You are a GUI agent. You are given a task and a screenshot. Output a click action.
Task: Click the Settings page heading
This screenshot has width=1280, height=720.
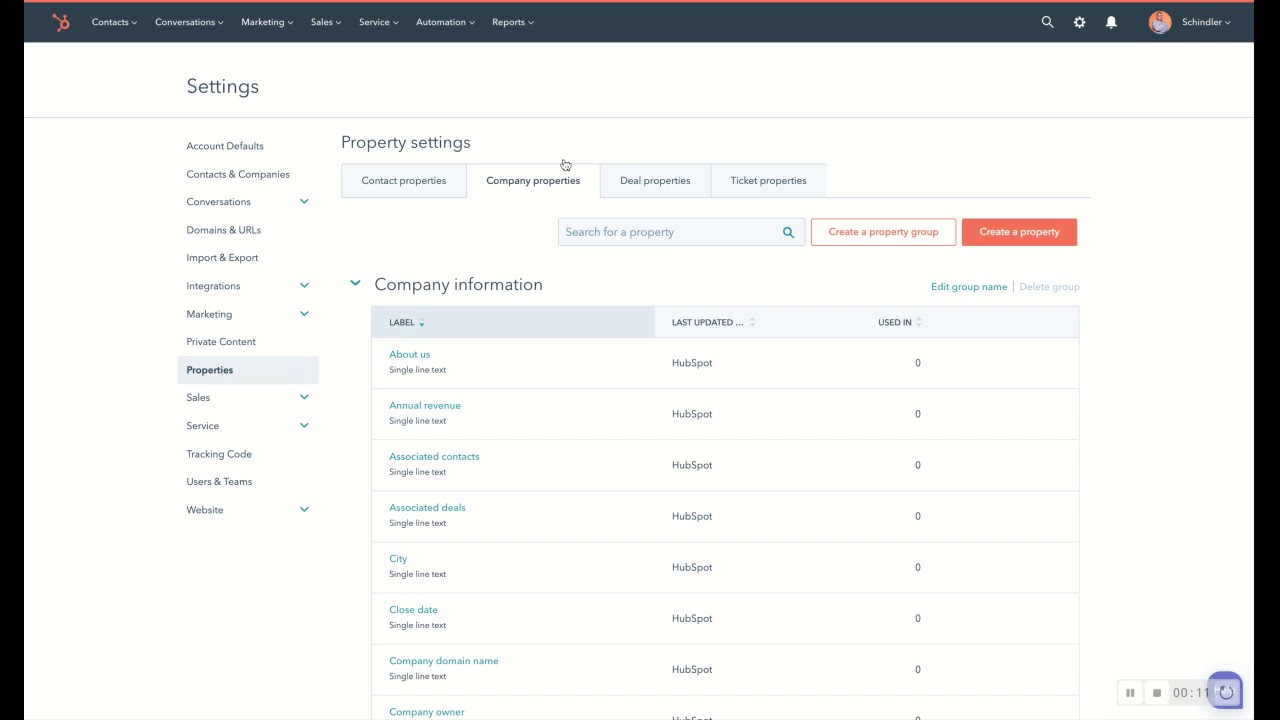(223, 86)
